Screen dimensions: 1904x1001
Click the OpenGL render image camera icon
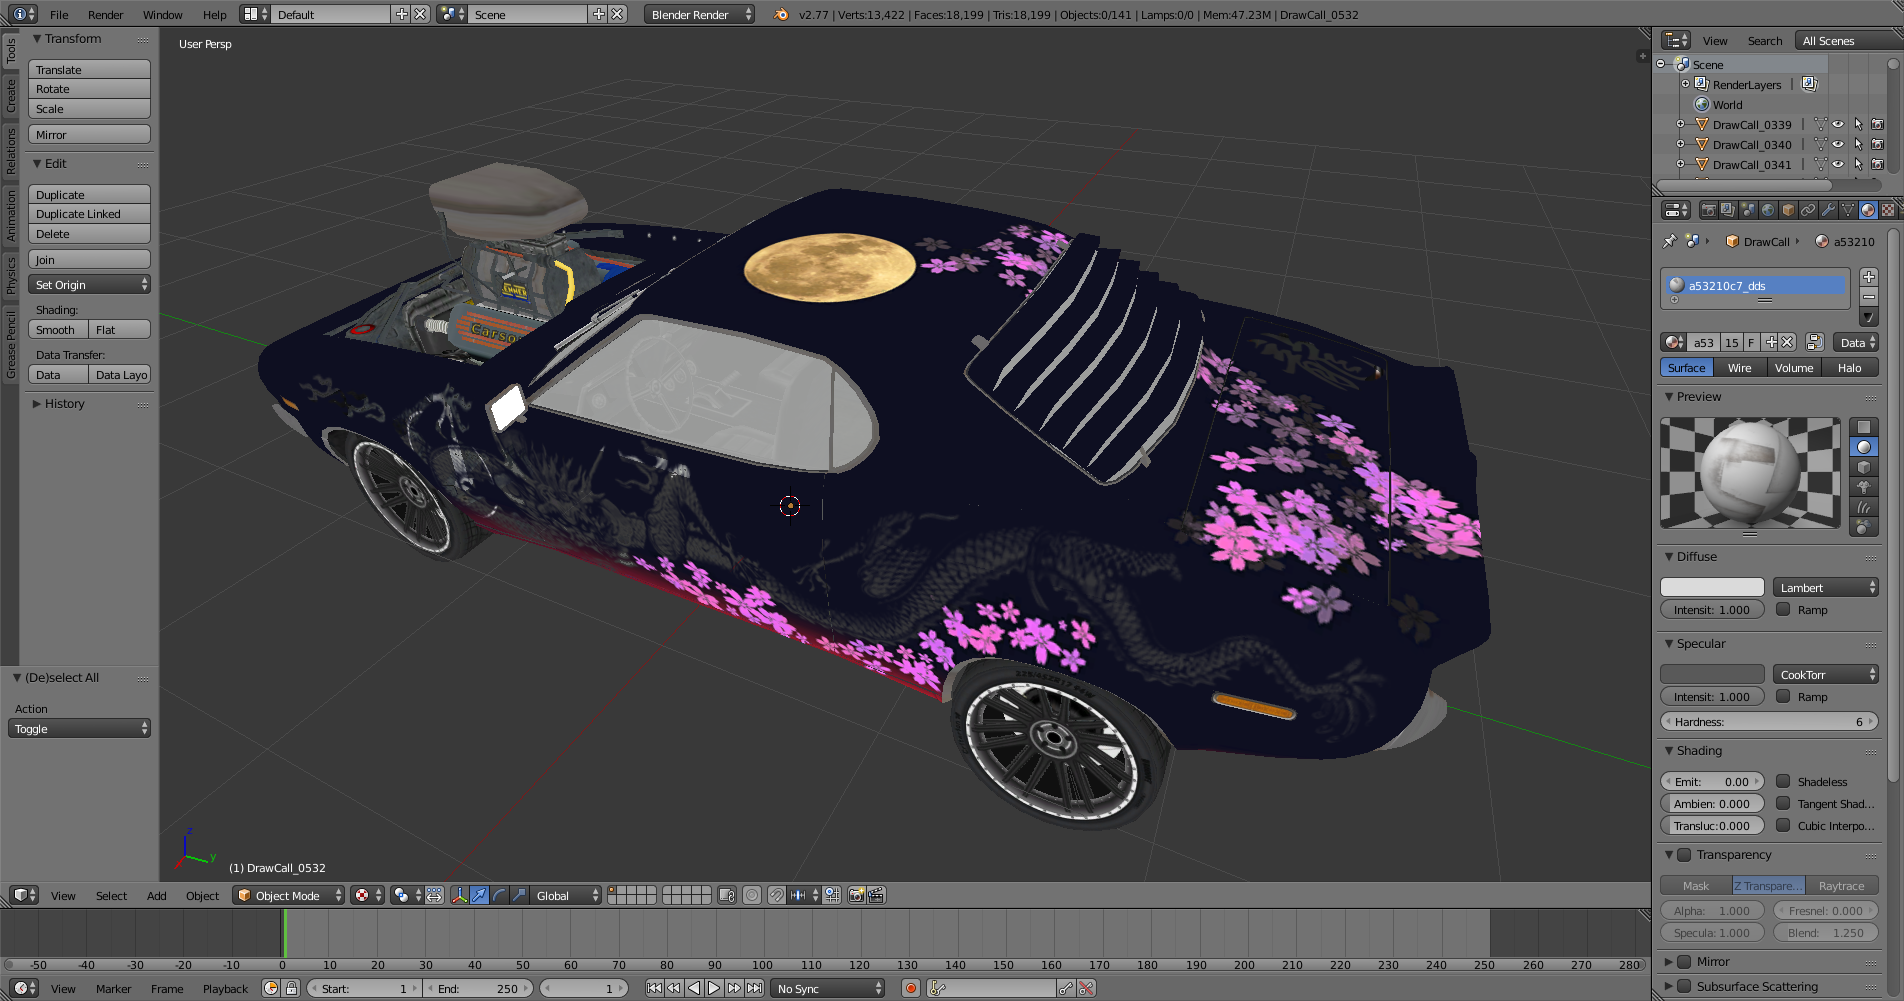coord(857,895)
